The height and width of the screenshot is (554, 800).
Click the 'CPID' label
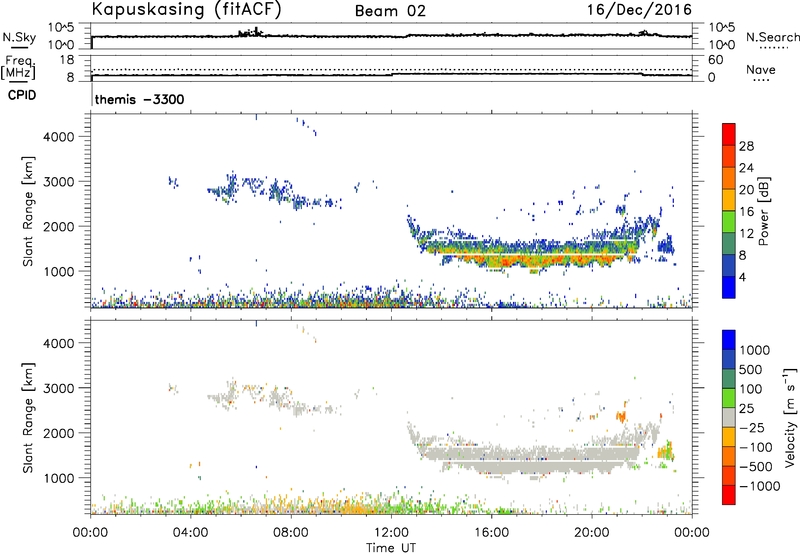pyautogui.click(x=22, y=95)
